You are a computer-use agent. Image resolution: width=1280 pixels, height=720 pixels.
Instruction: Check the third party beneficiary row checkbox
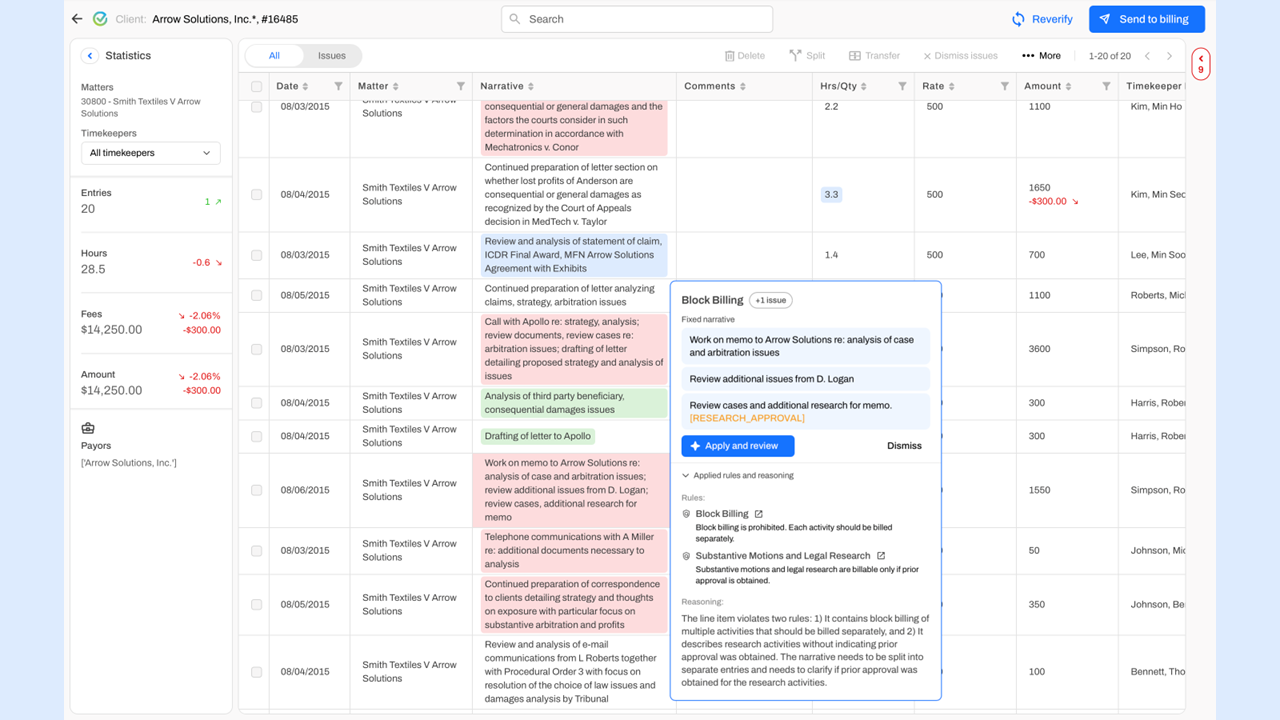[x=257, y=403]
